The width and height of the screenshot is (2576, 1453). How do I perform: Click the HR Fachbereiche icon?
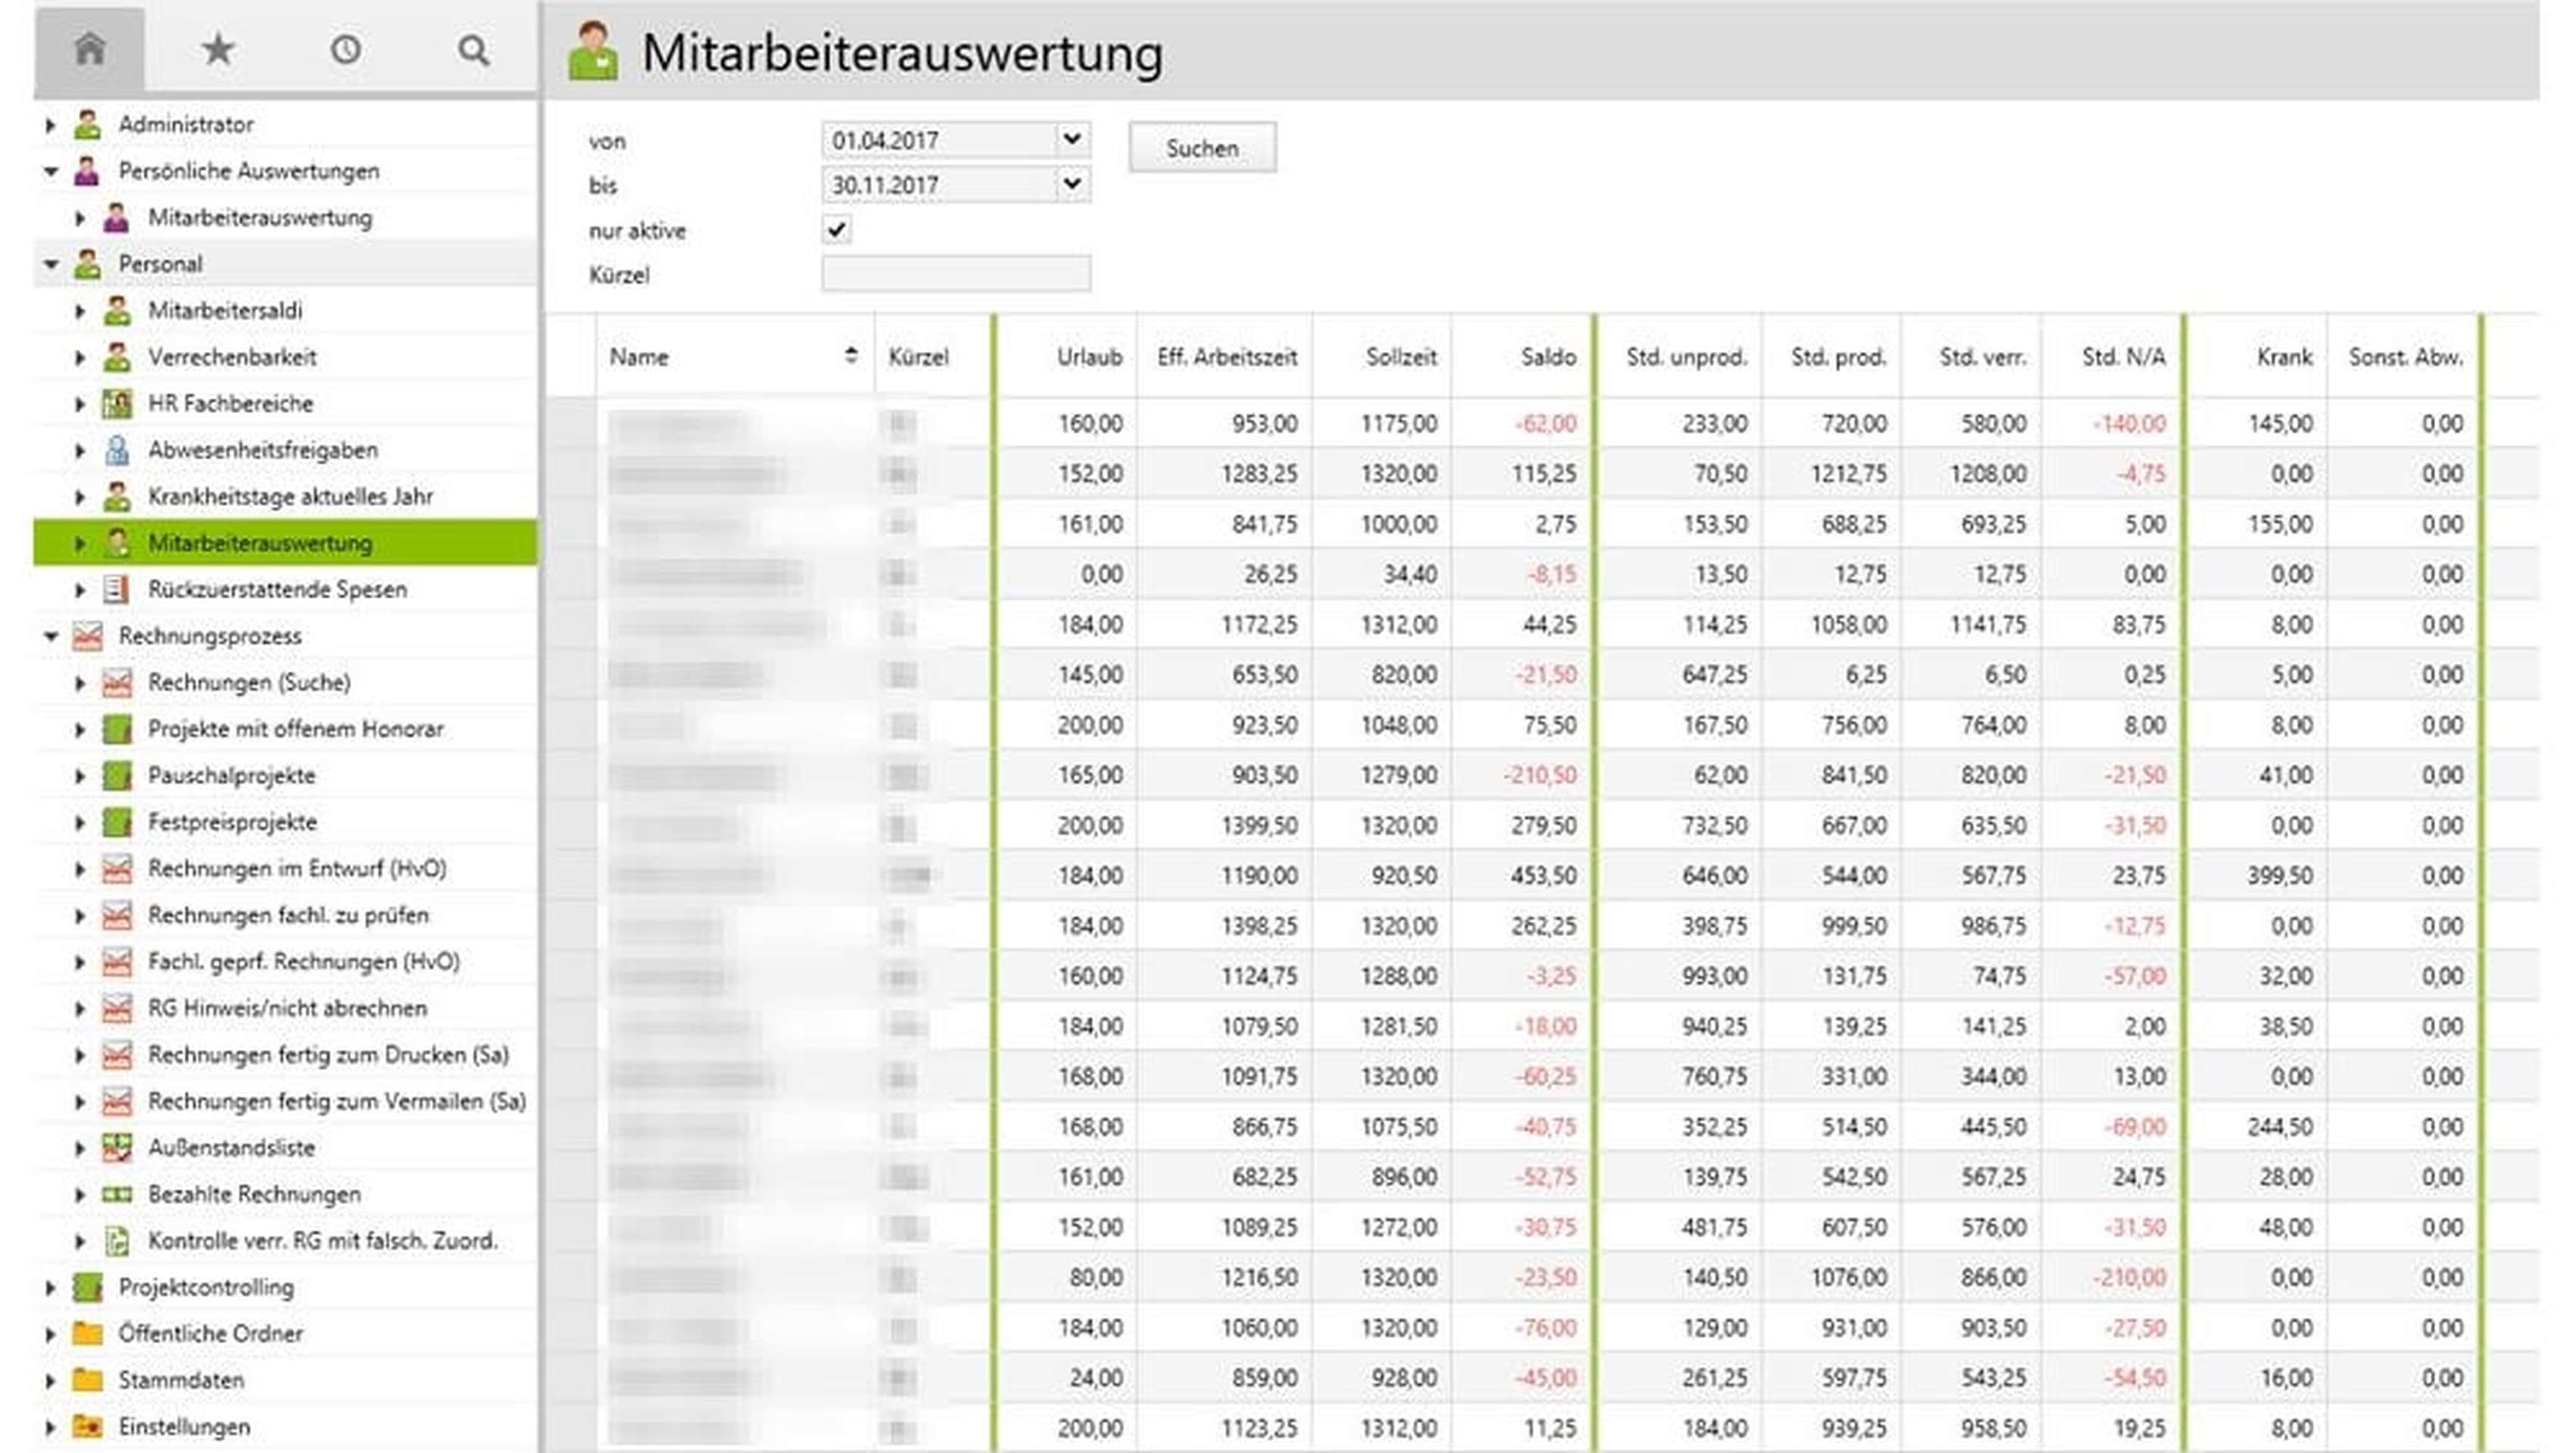point(117,403)
